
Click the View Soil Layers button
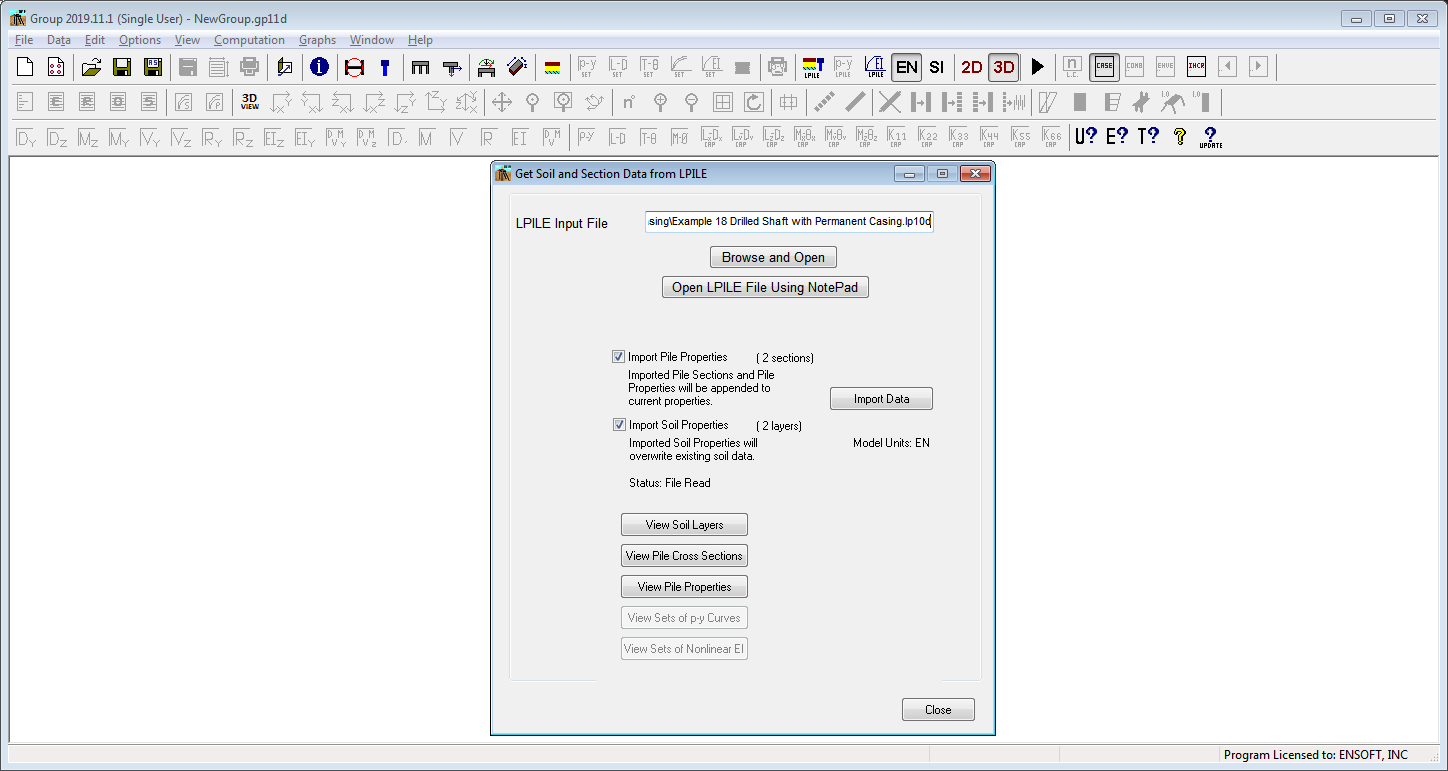[x=684, y=524]
